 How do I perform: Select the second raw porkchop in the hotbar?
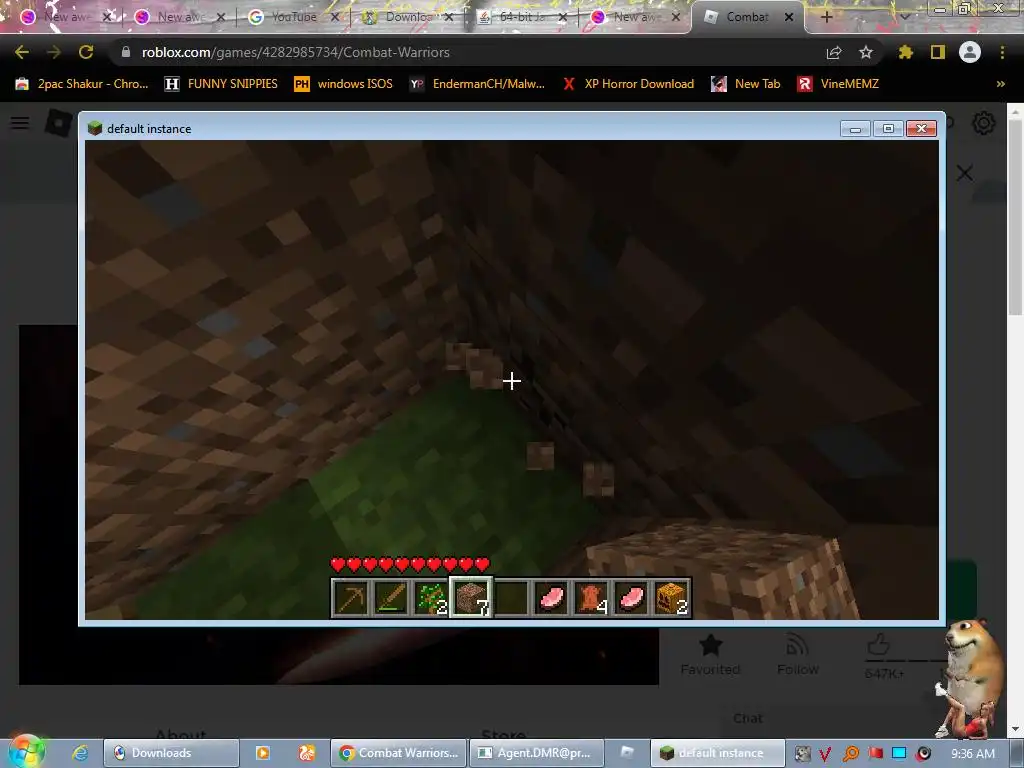click(x=631, y=598)
